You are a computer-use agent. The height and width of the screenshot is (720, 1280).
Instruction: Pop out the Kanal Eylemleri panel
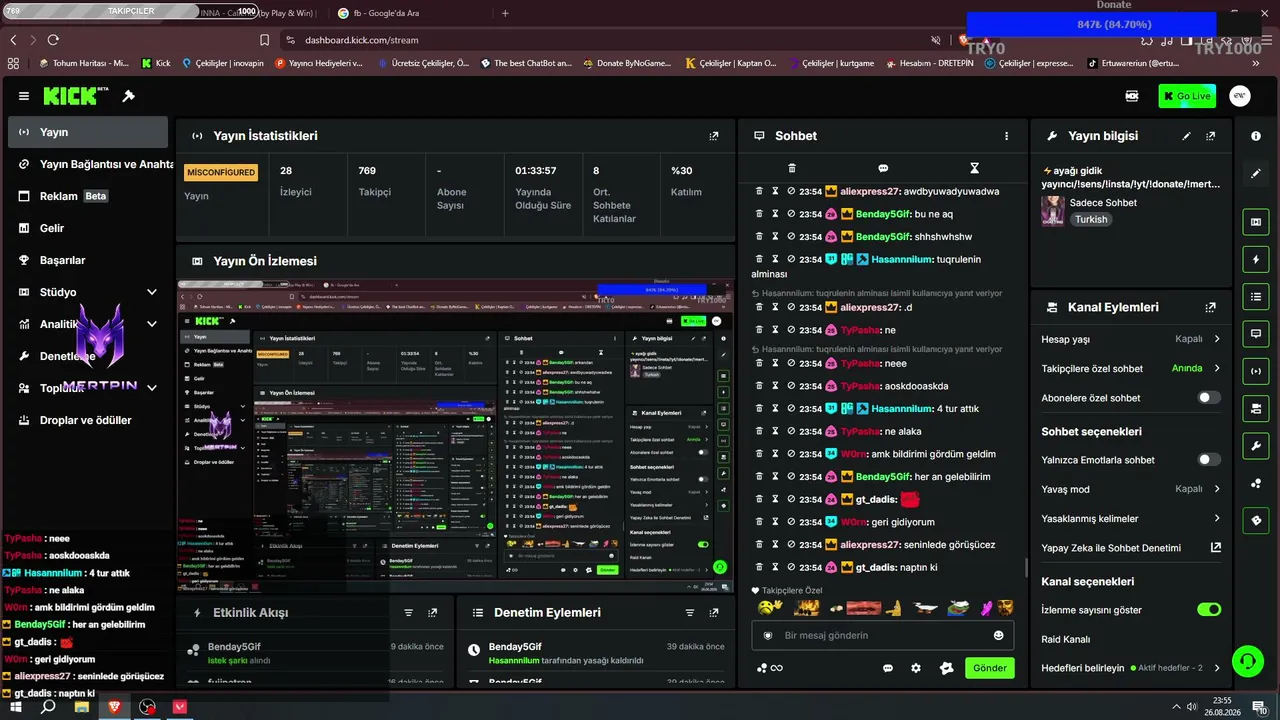click(x=1211, y=308)
